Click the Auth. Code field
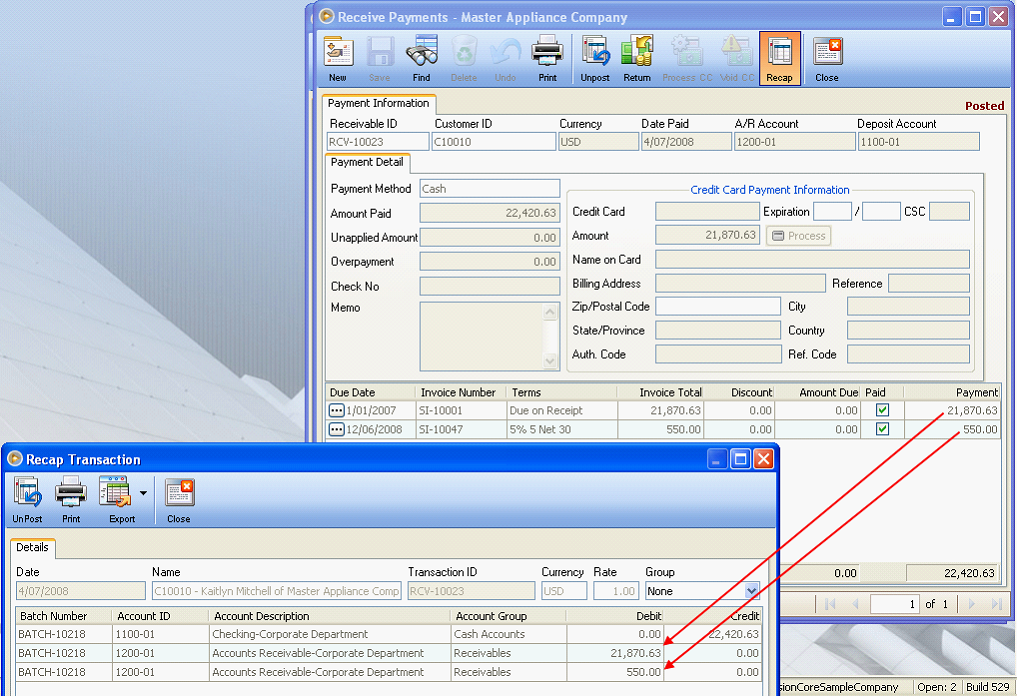This screenshot has width=1018, height=697. pyautogui.click(x=718, y=354)
